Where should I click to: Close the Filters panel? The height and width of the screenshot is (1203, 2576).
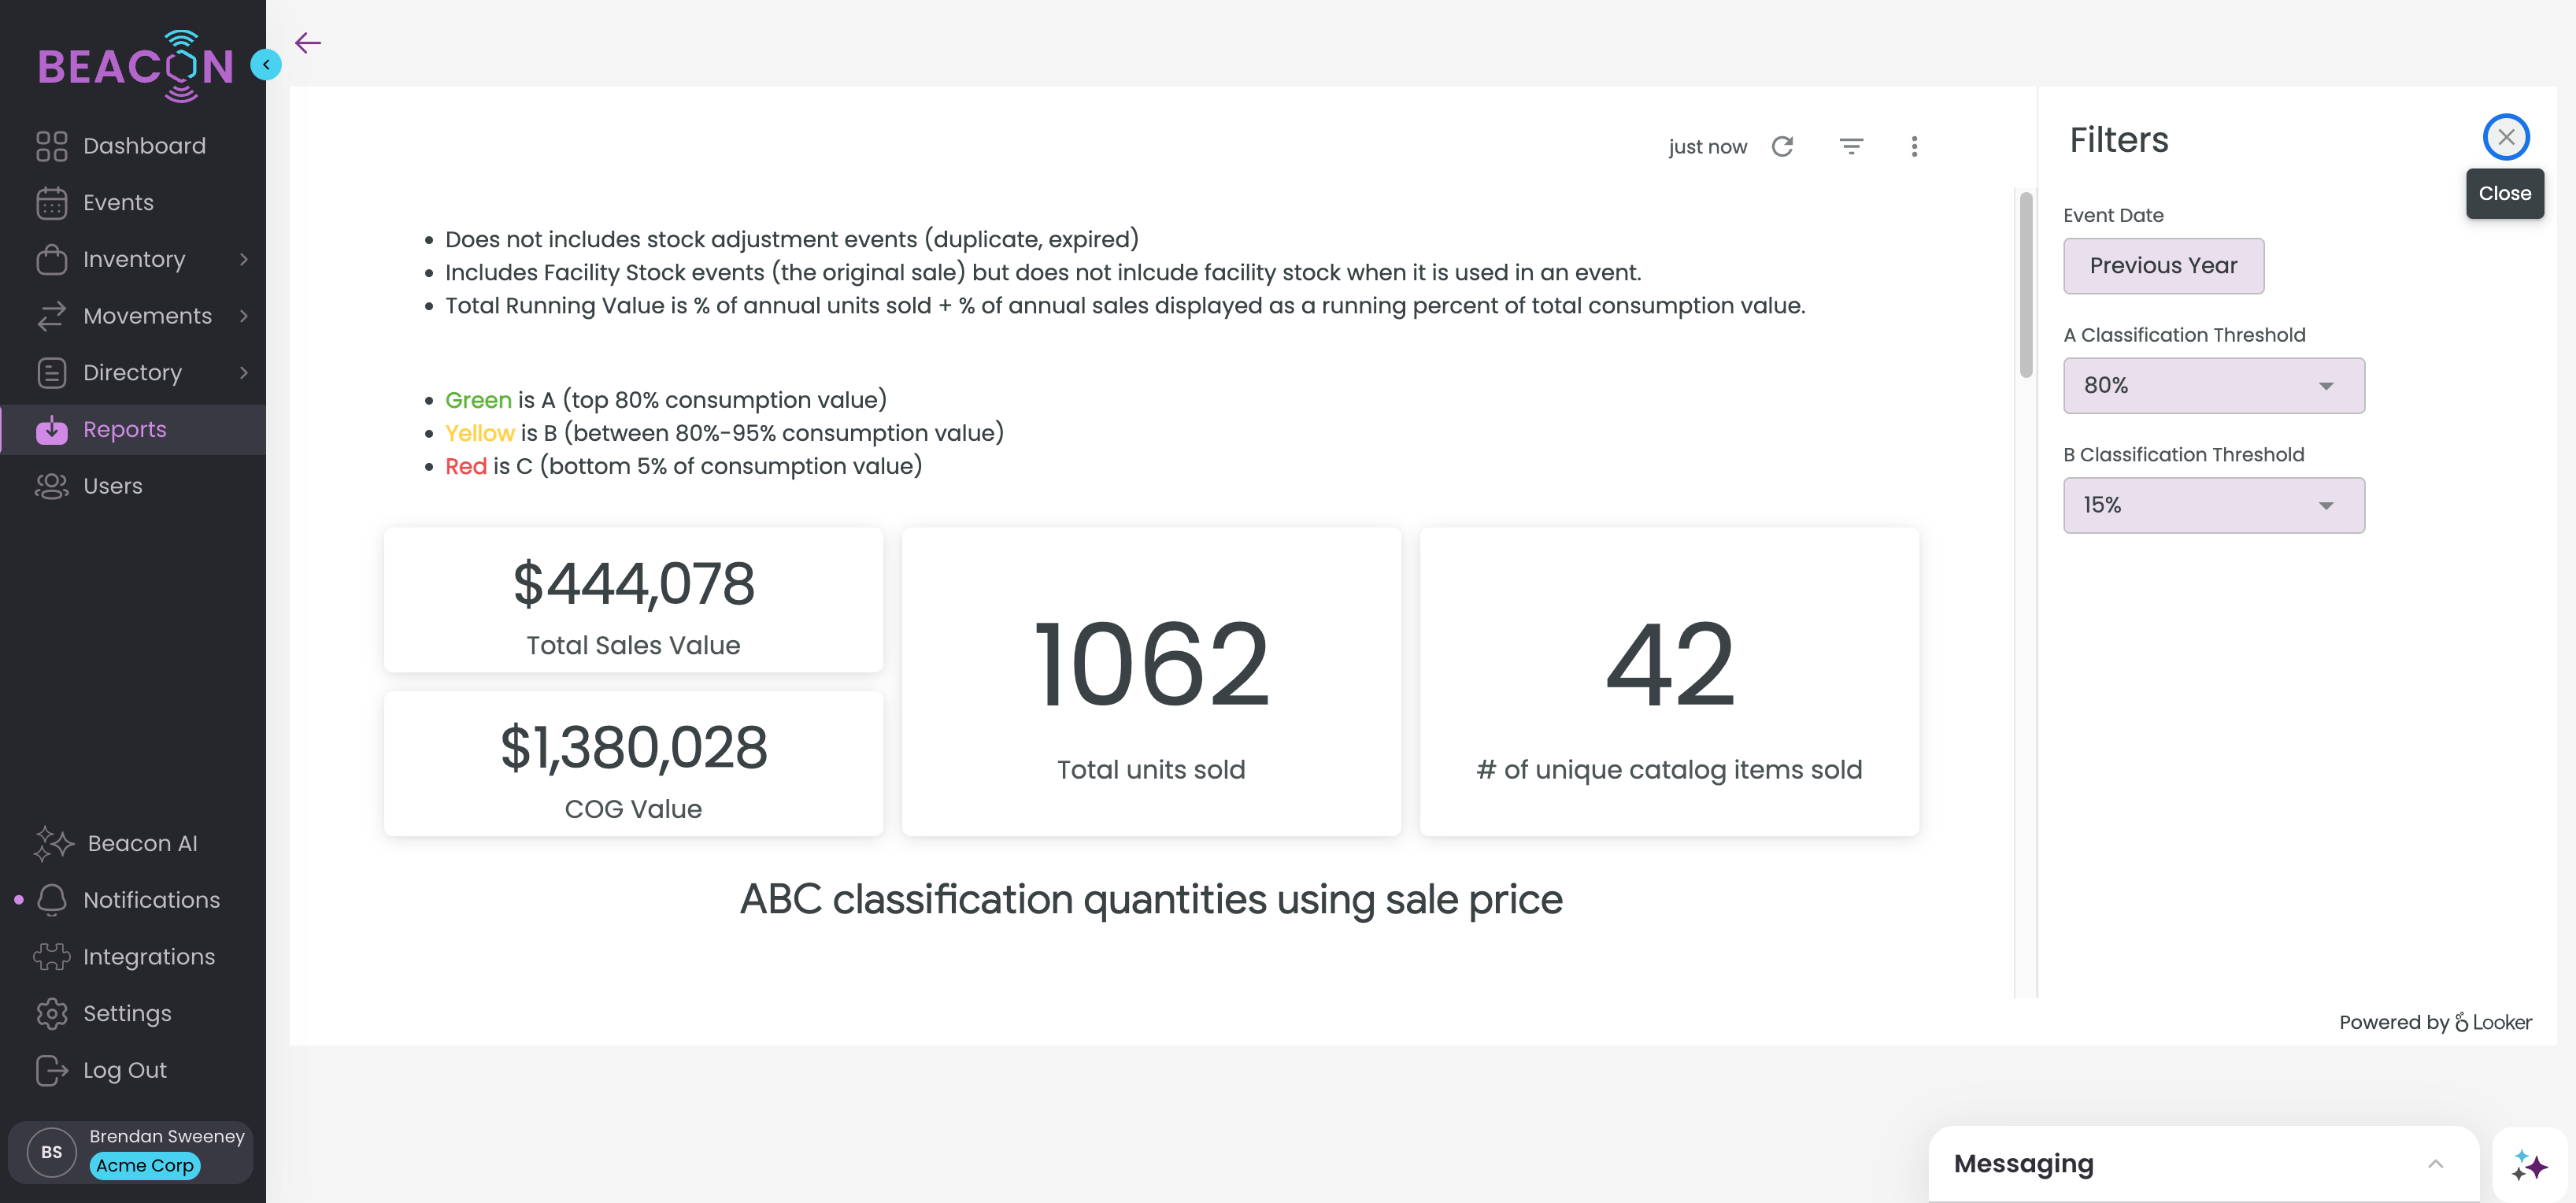click(2505, 138)
